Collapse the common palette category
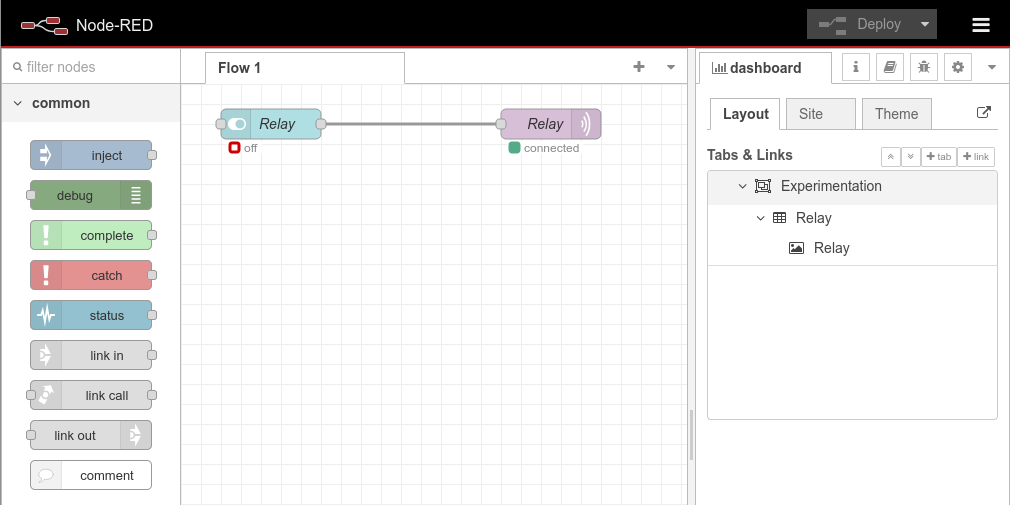This screenshot has width=1010, height=505. click(x=18, y=103)
